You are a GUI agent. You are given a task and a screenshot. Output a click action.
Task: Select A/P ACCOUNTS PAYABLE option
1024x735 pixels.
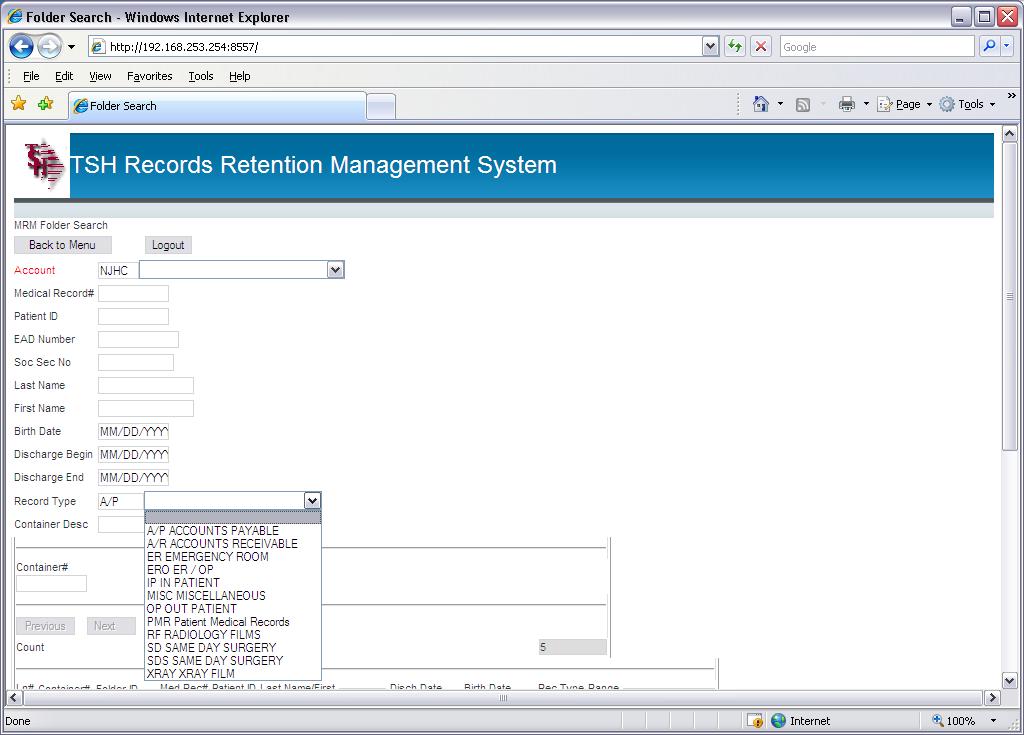233,531
